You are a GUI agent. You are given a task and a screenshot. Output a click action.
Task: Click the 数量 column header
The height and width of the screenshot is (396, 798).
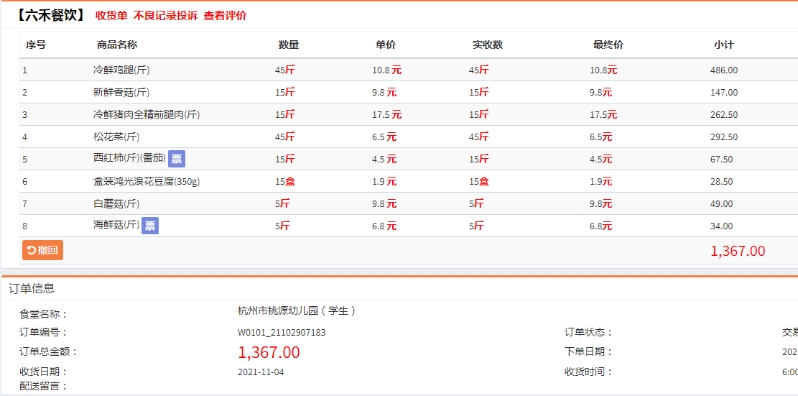click(289, 45)
